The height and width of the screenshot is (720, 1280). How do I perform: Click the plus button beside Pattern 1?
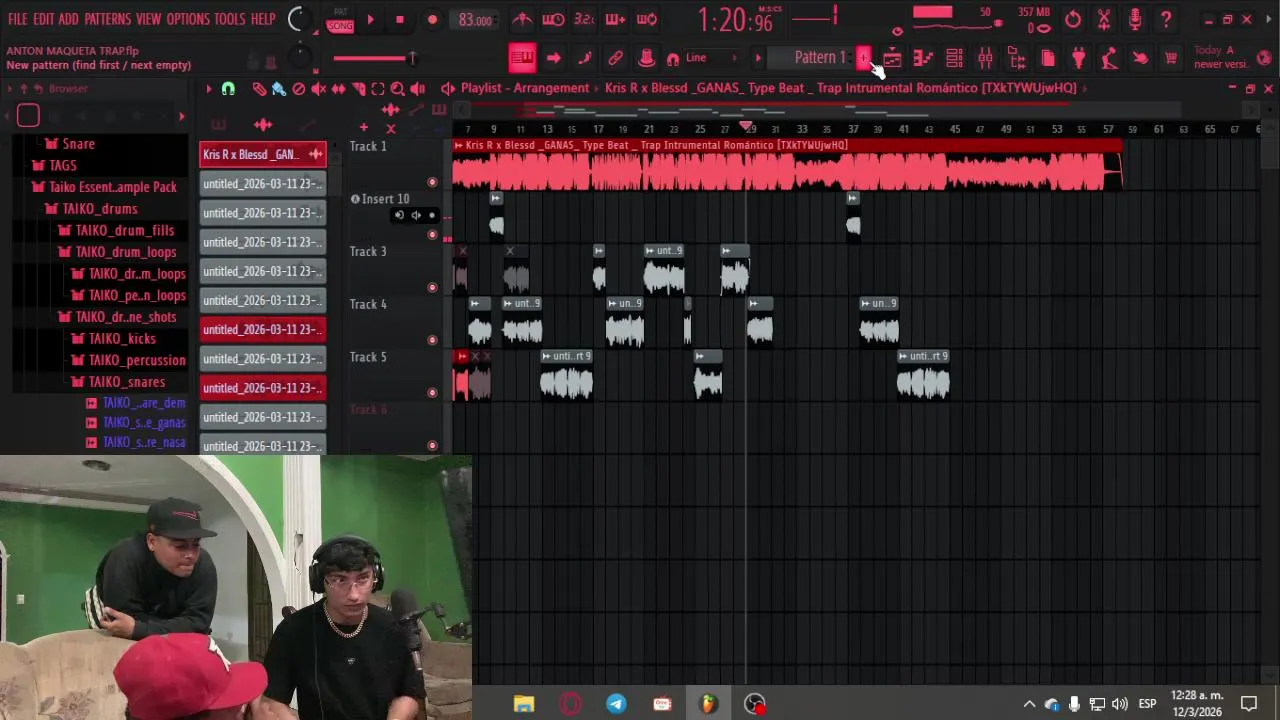pos(863,58)
